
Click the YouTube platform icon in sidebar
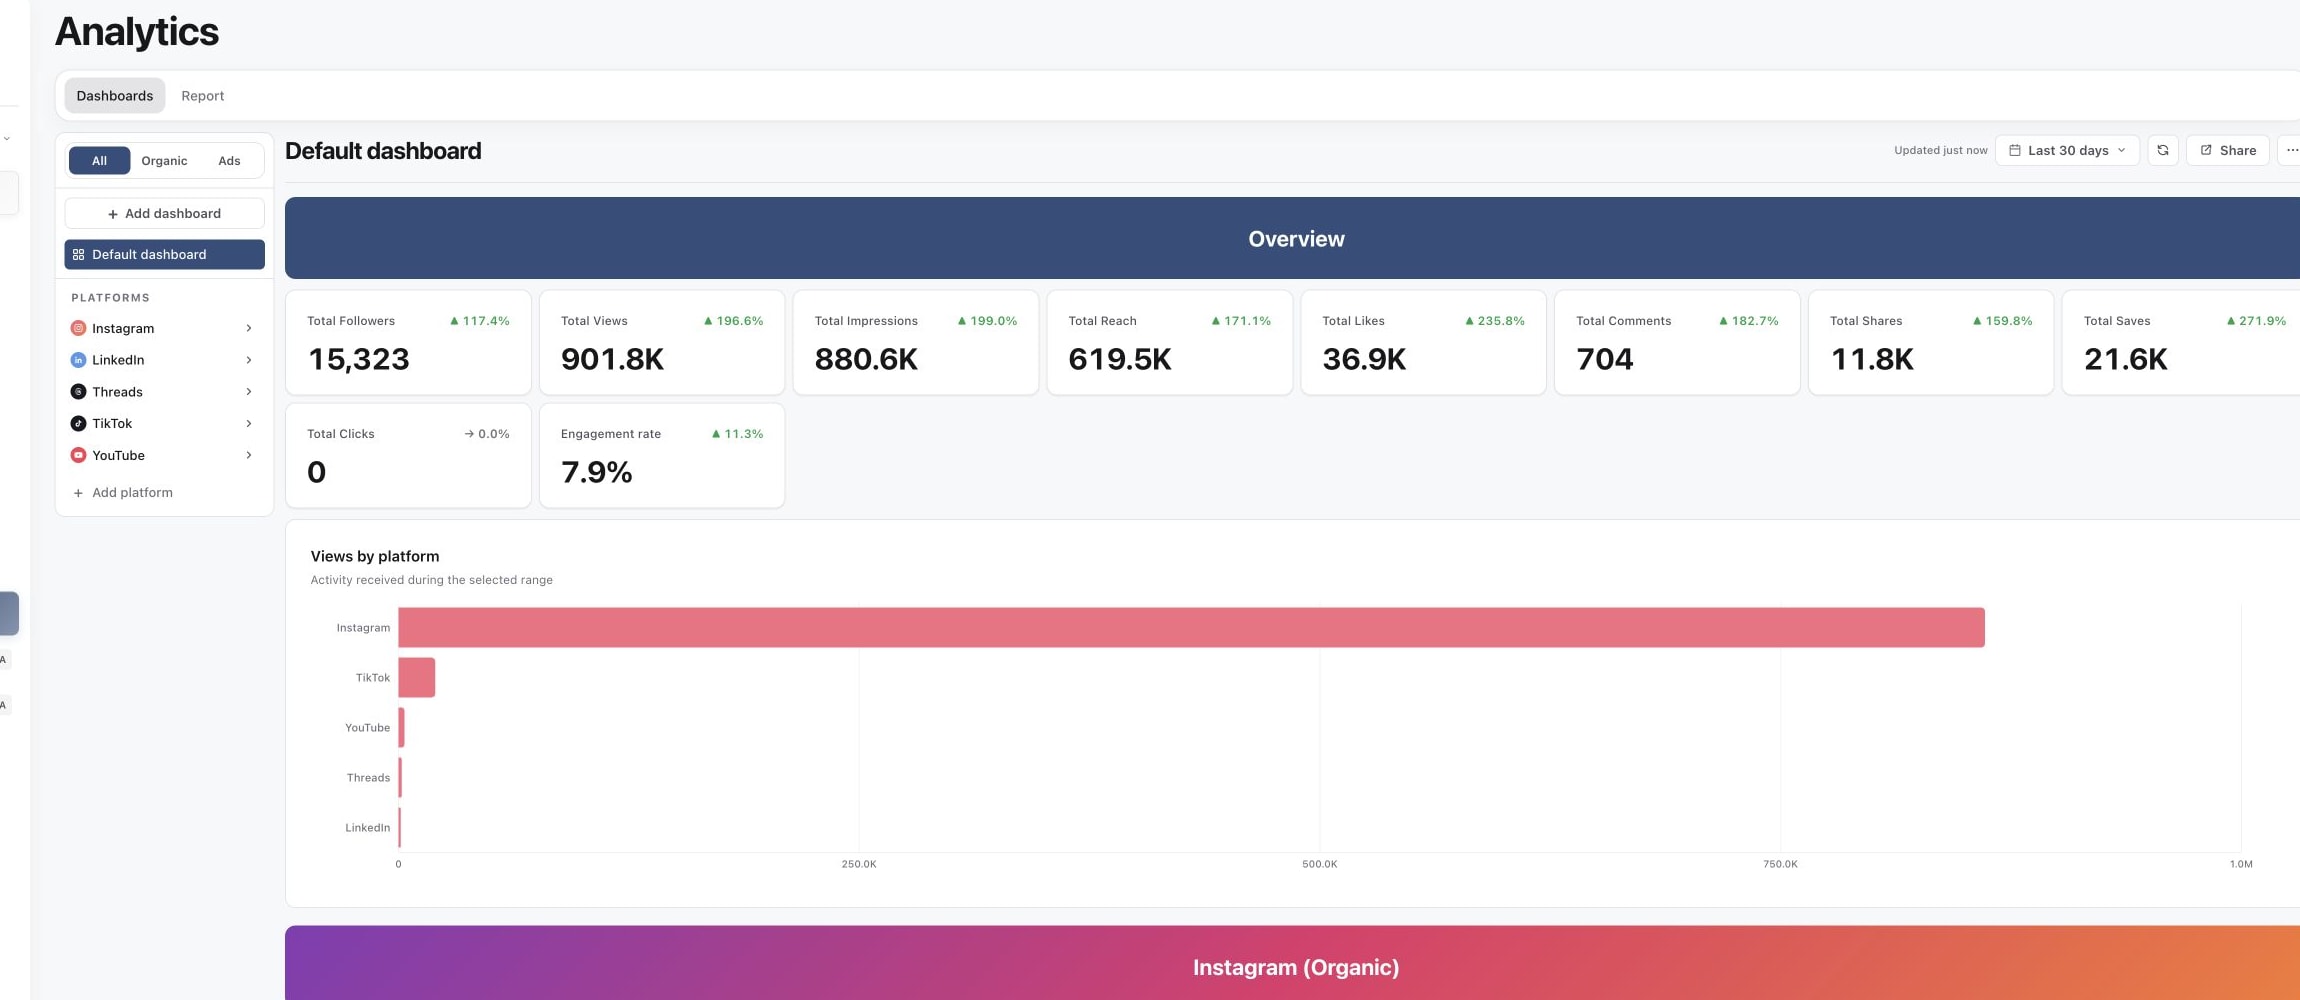(78, 455)
